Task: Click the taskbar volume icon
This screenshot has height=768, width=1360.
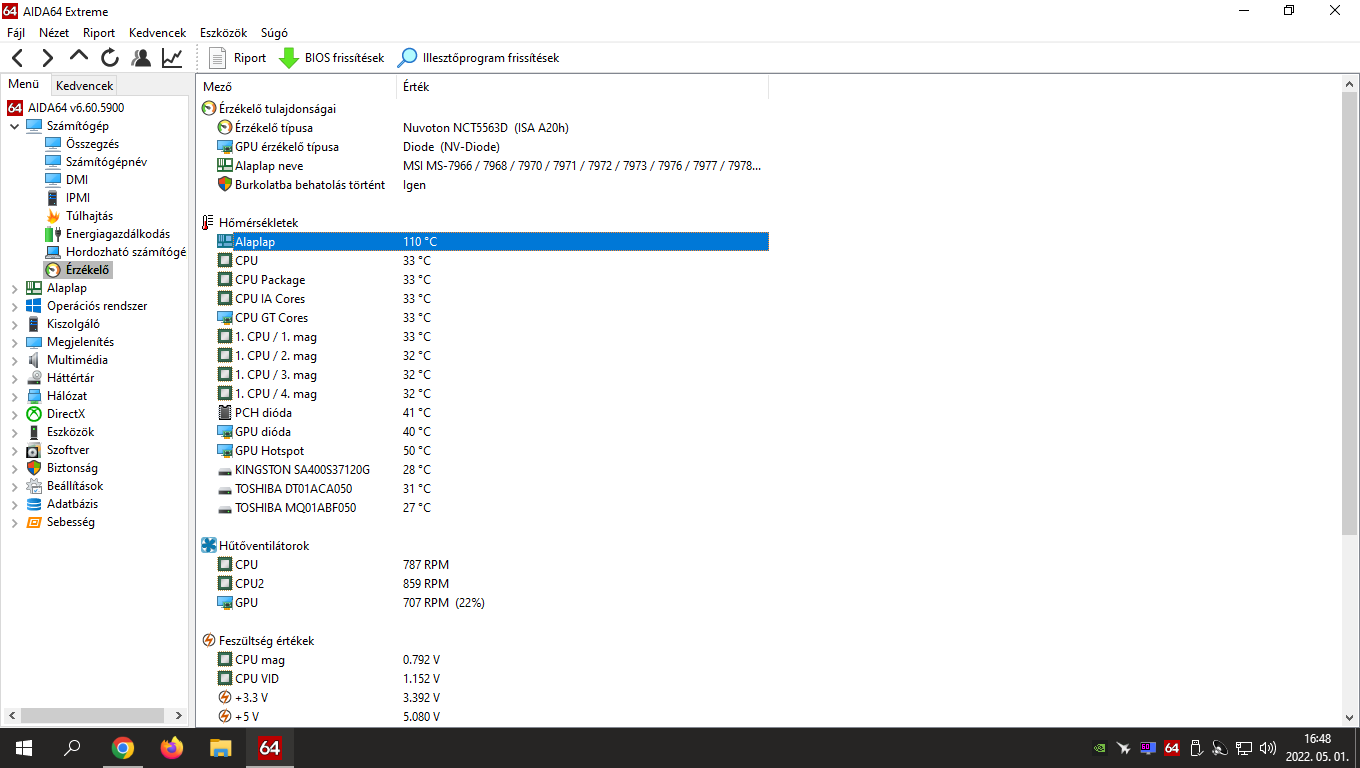Action: 1268,747
